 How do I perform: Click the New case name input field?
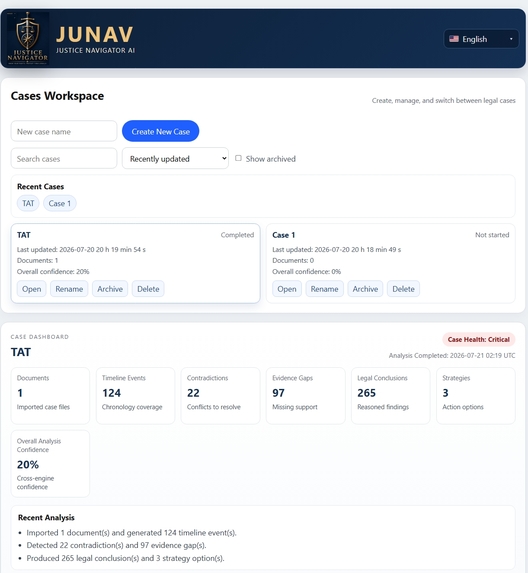(64, 131)
